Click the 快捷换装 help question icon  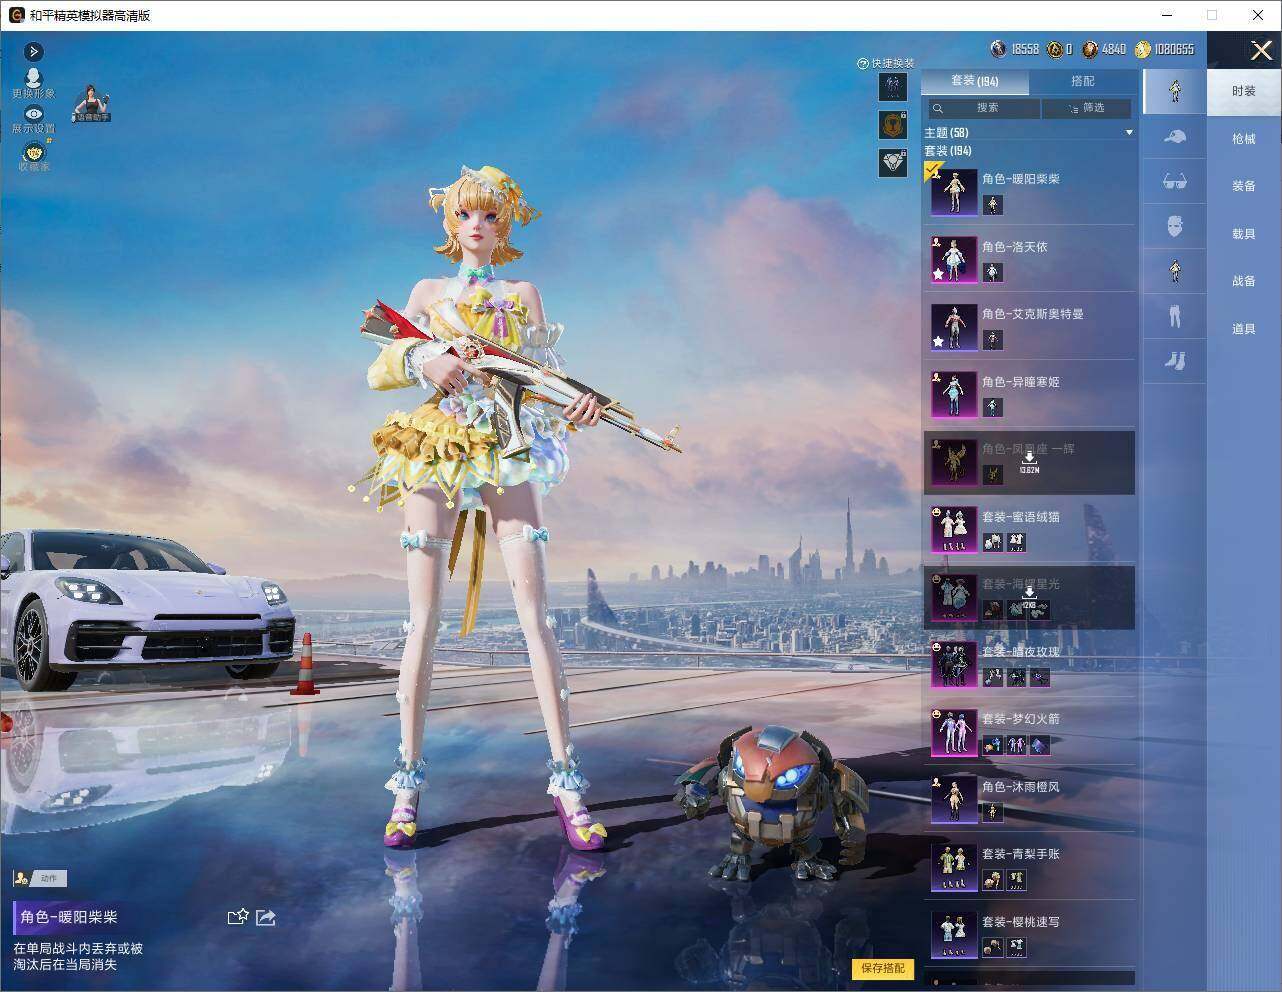point(862,63)
